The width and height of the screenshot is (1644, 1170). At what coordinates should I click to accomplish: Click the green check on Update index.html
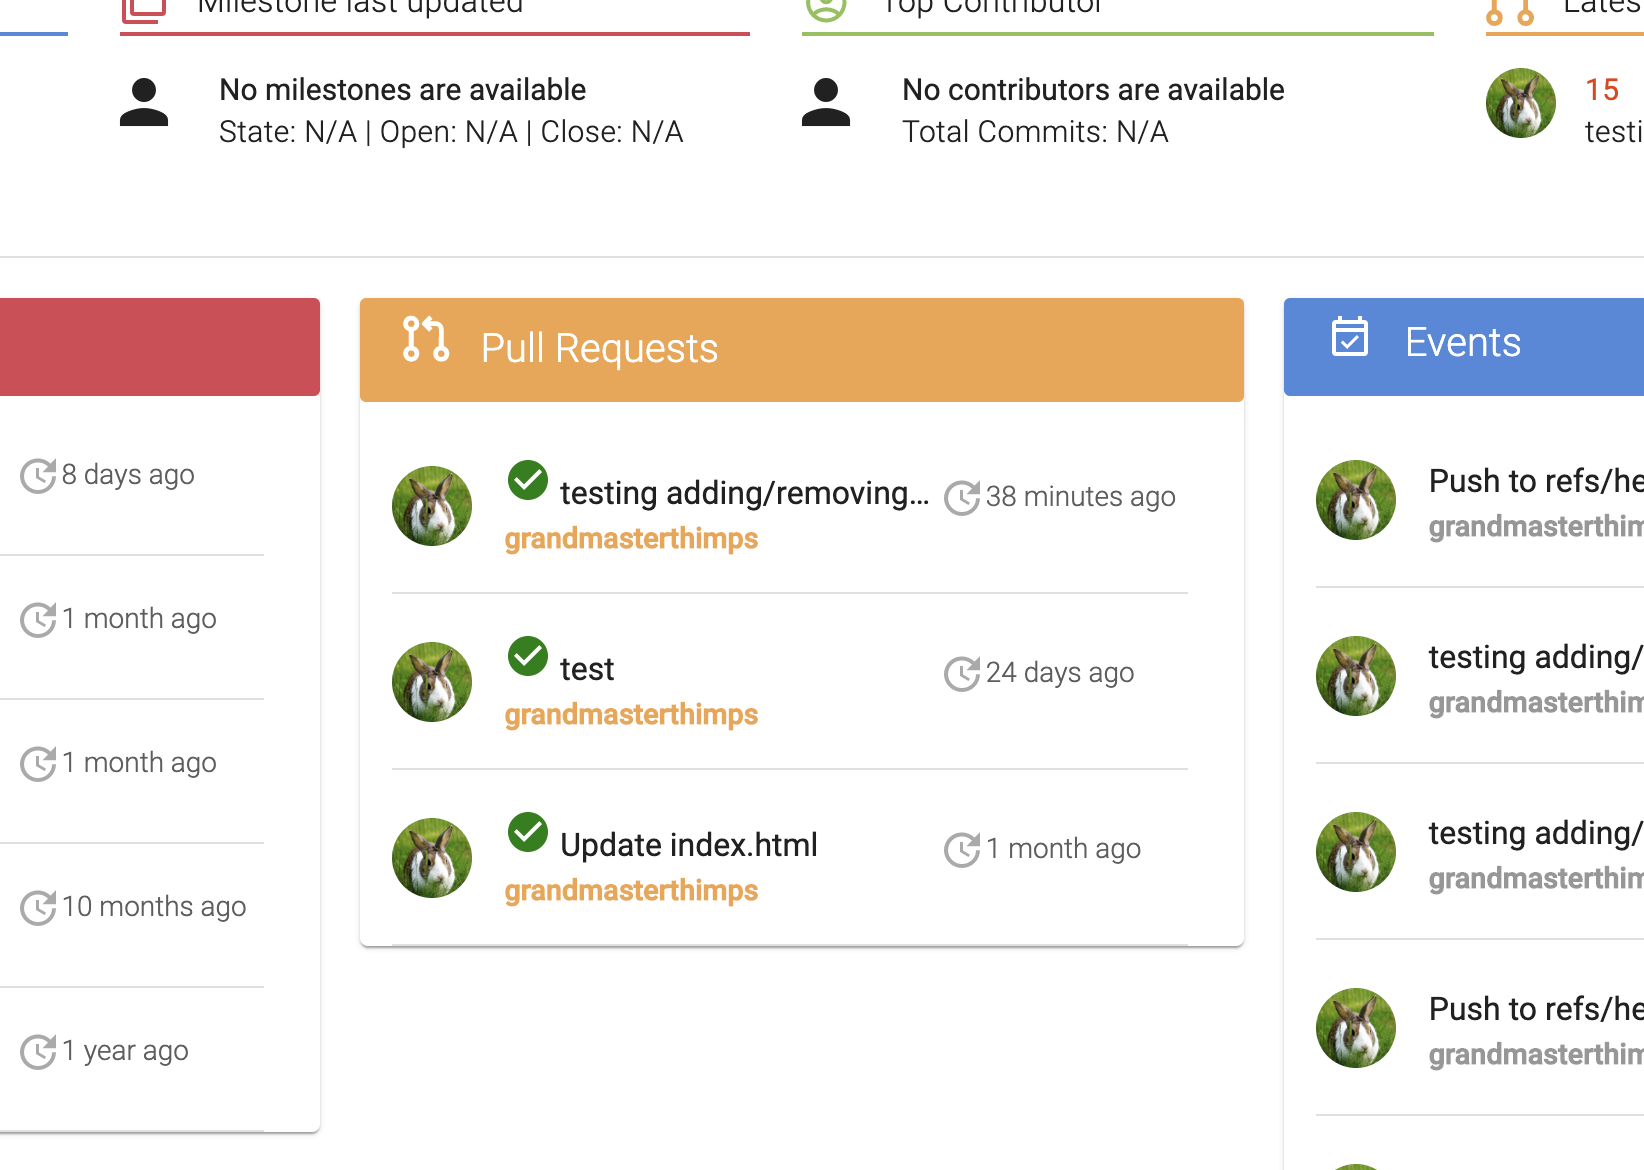pyautogui.click(x=527, y=832)
